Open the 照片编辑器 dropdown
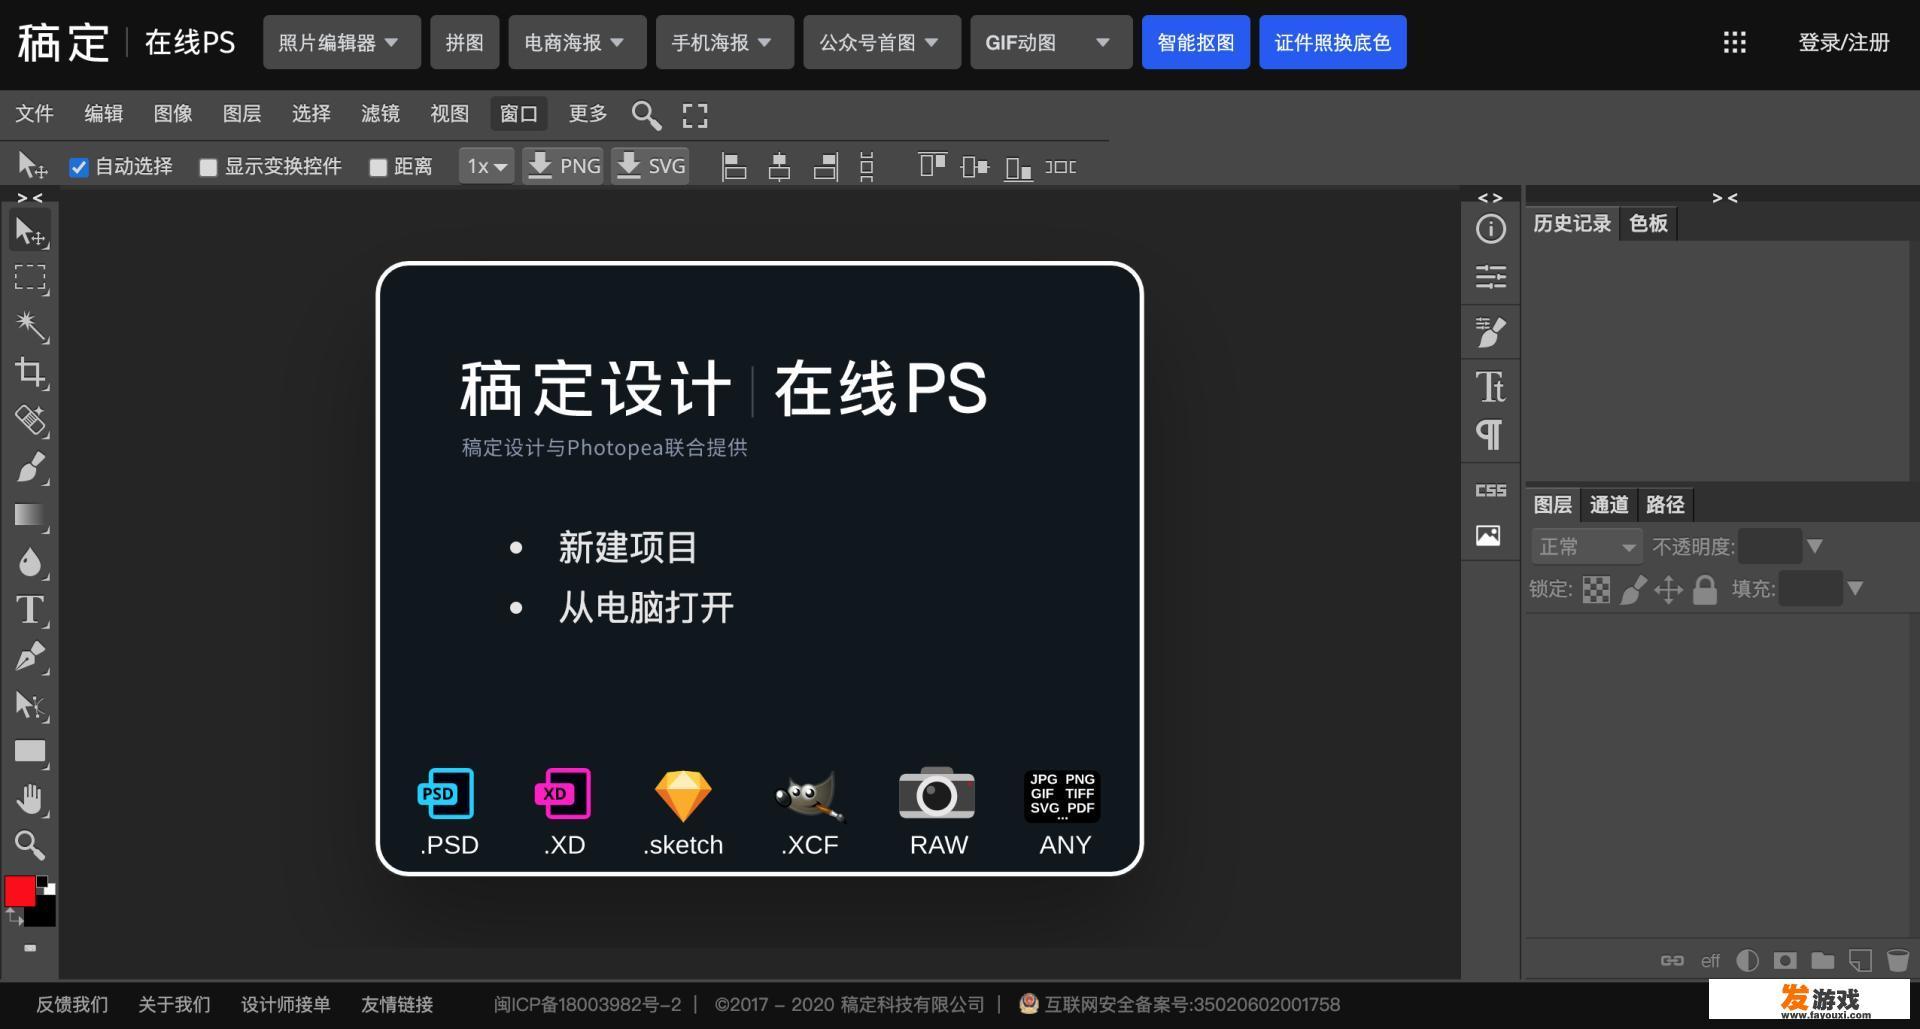Viewport: 1920px width, 1029px height. point(341,42)
